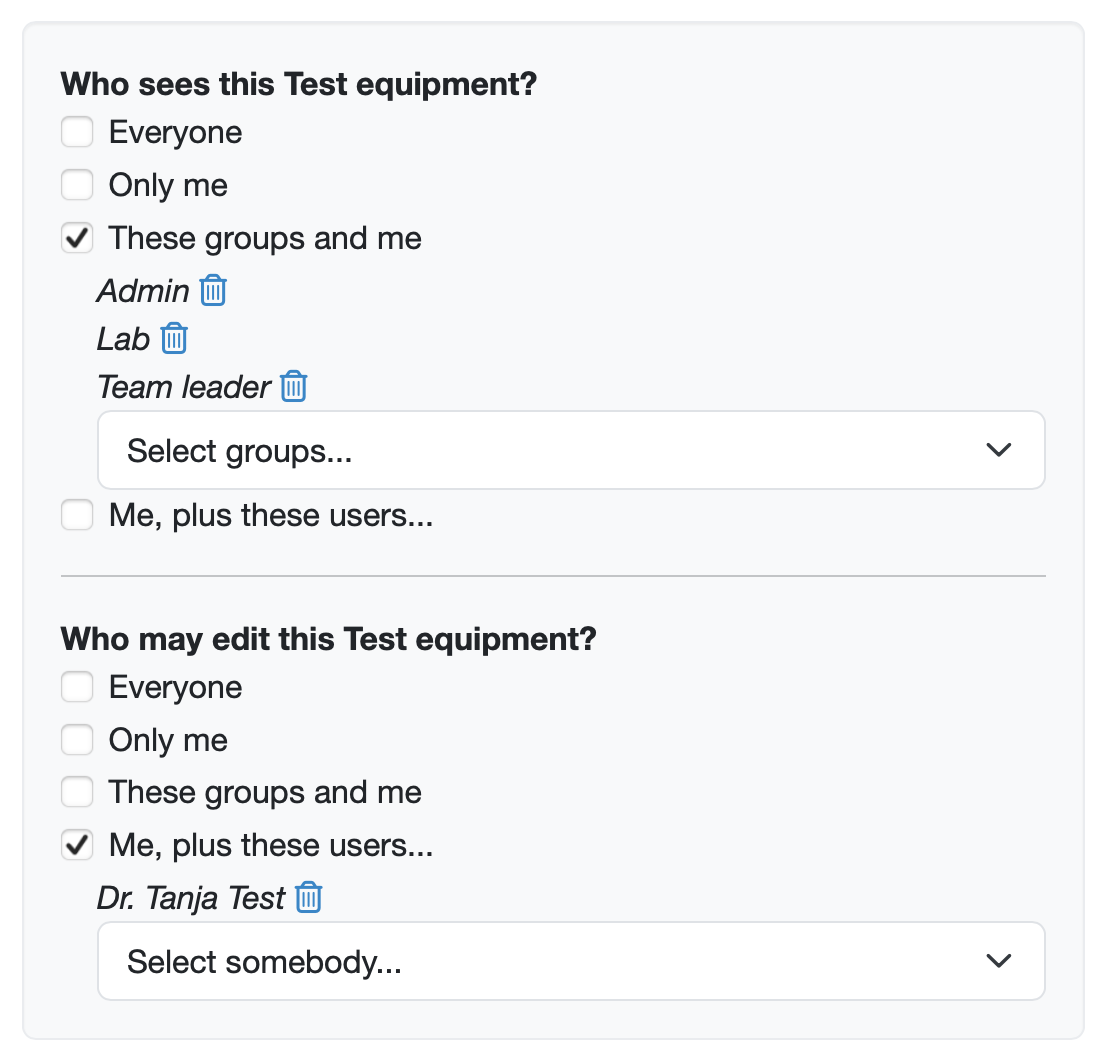This screenshot has width=1108, height=1060.
Task: Click the Dr. Tanja Test user name
Action: point(191,898)
